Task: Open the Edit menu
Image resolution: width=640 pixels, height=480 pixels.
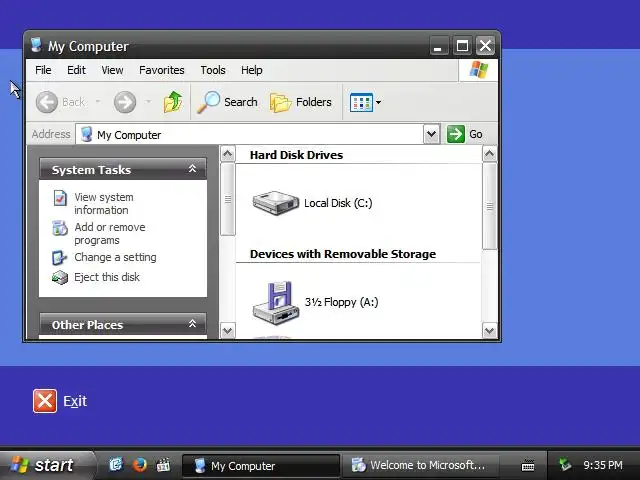Action: pyautogui.click(x=76, y=70)
